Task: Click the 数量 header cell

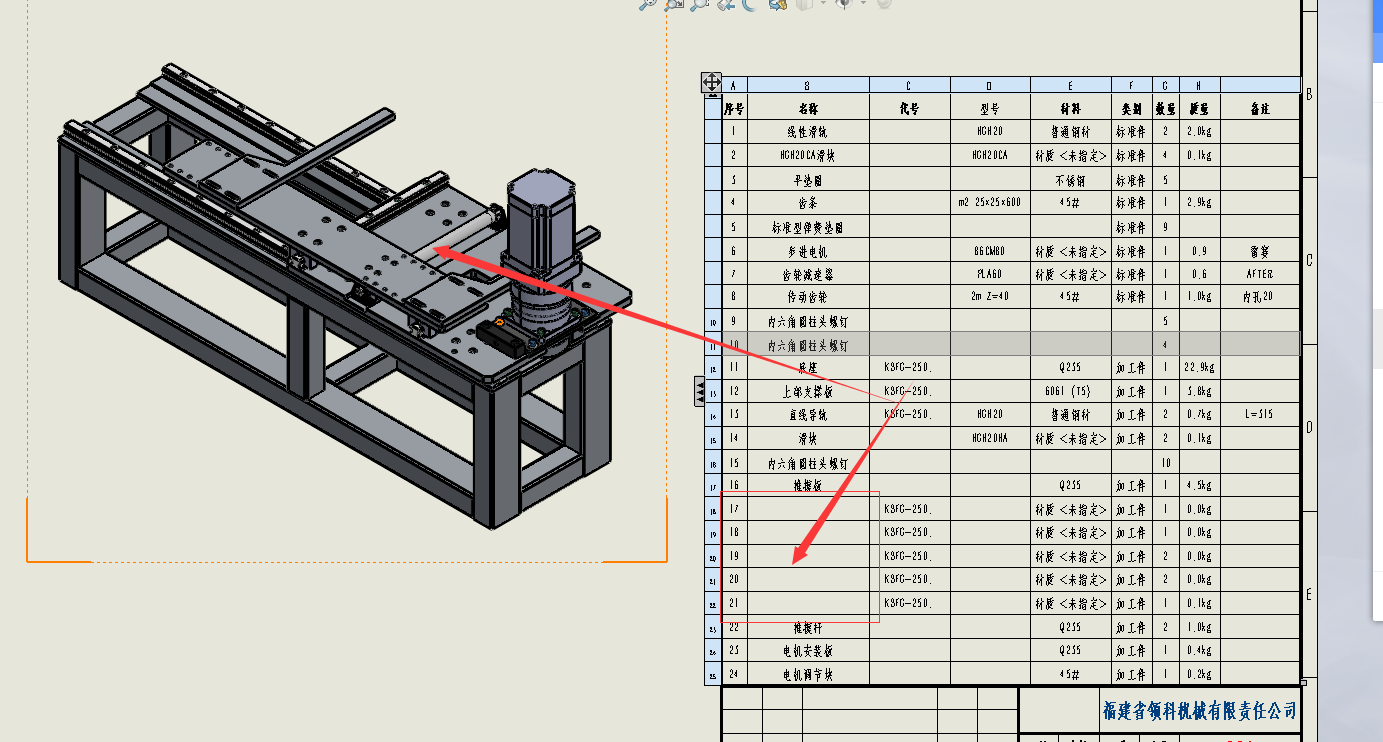Action: [1166, 108]
